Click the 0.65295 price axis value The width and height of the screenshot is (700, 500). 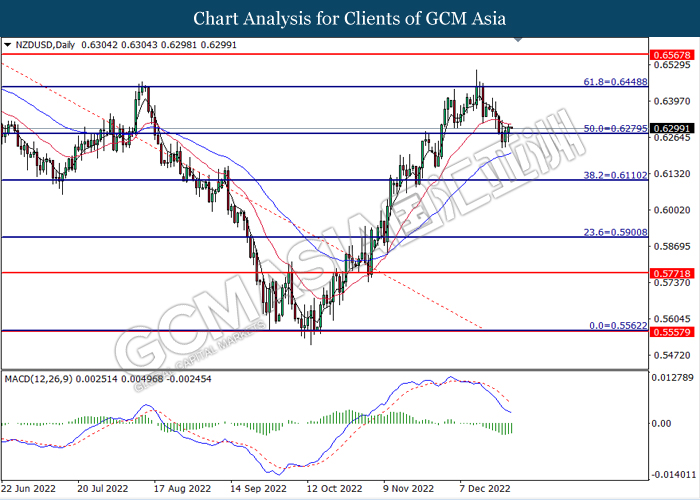pyautogui.click(x=672, y=65)
